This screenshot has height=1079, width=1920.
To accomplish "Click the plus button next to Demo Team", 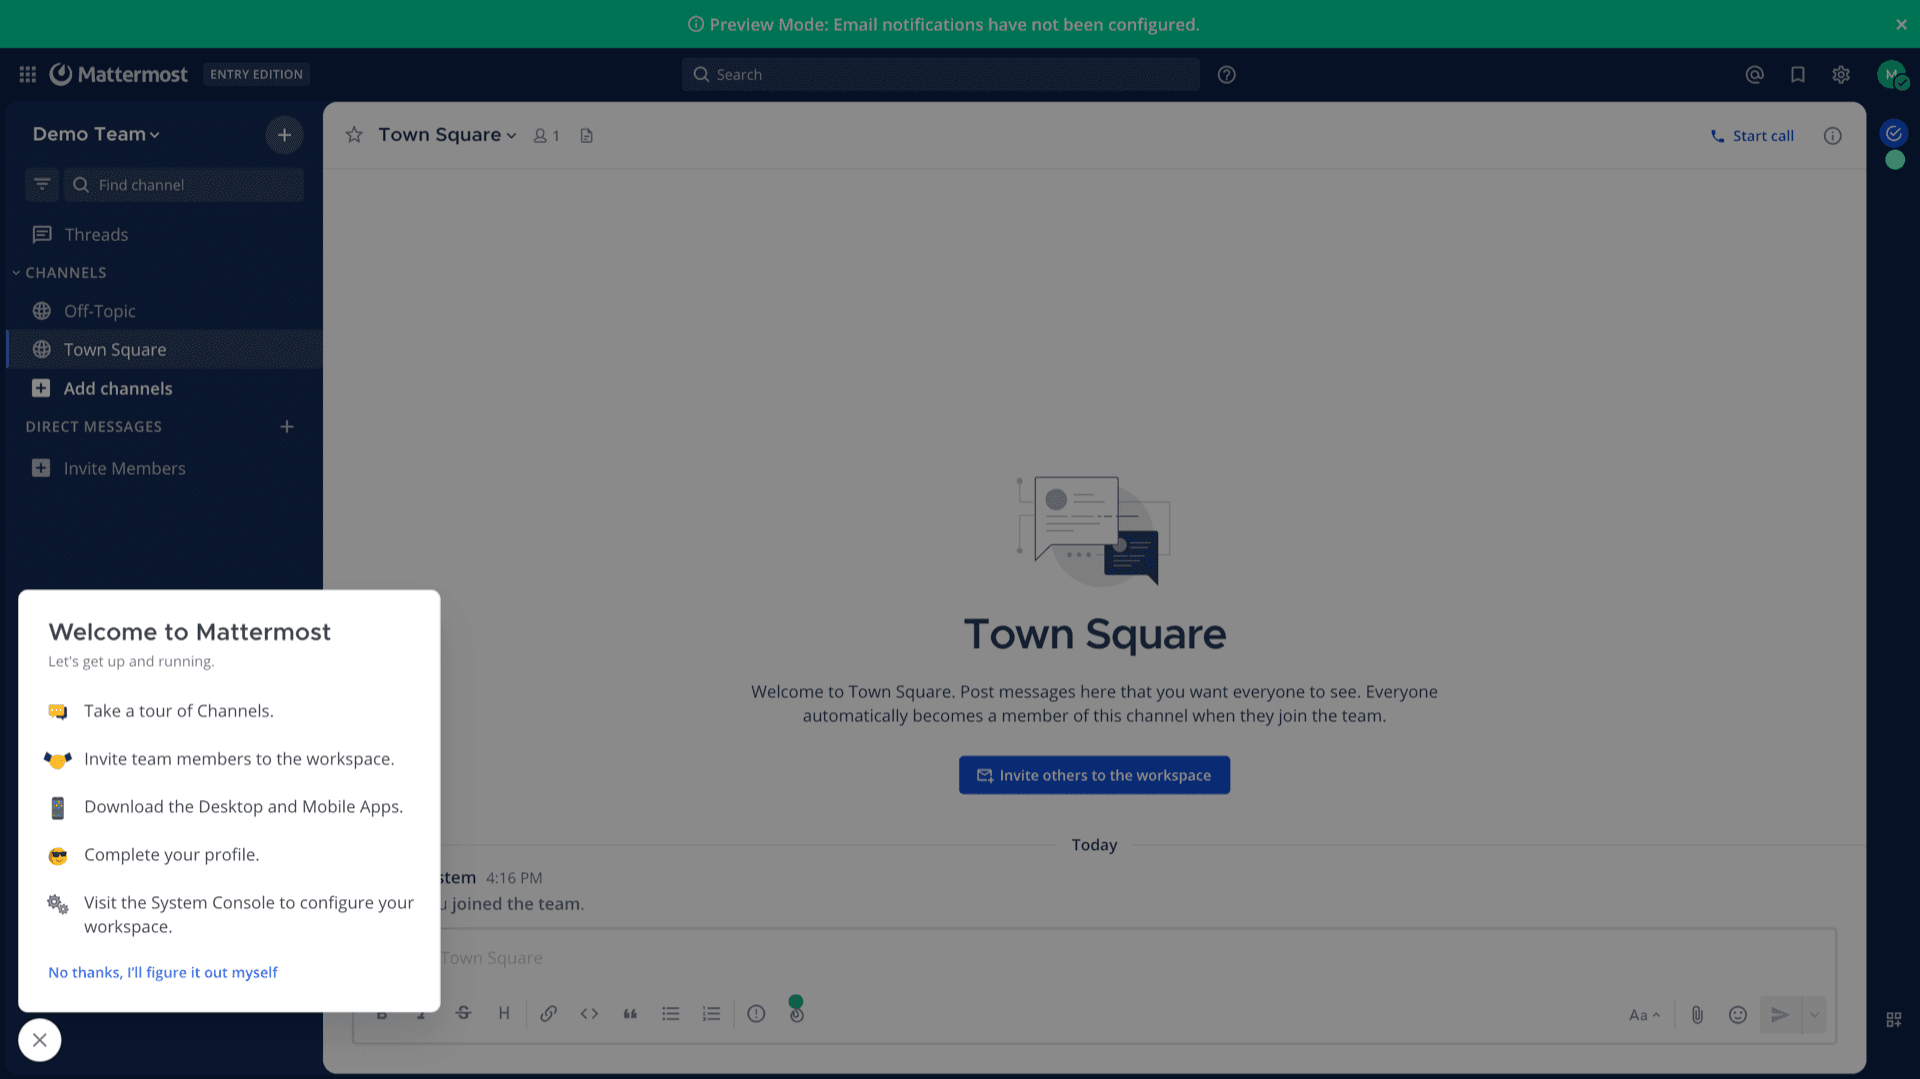I will pyautogui.click(x=284, y=134).
